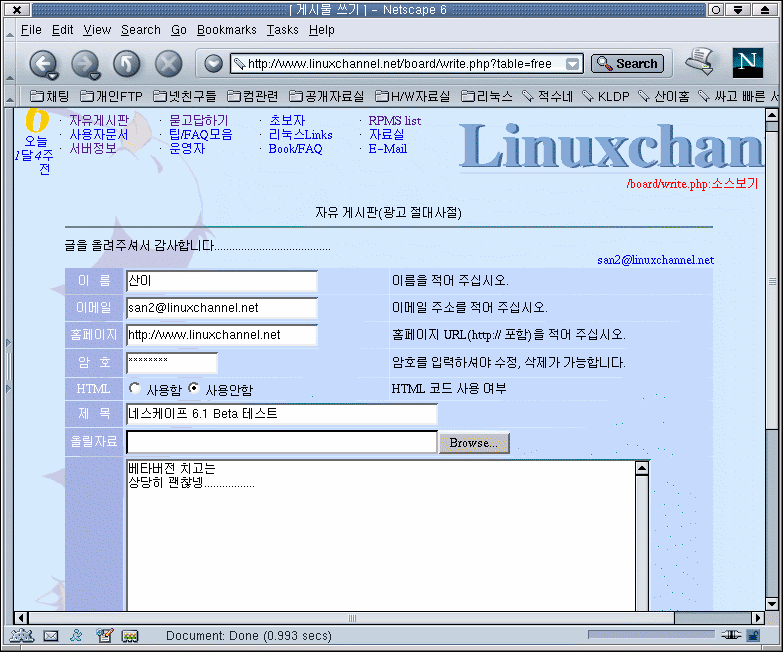783x652 pixels.
Task: Click into the 제목 subject input field
Action: click(x=281, y=414)
